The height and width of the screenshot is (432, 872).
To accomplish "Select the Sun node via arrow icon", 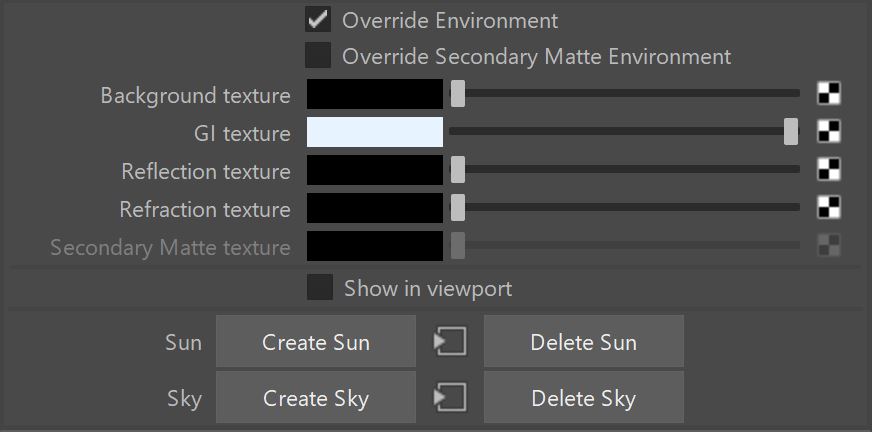I will coord(450,341).
